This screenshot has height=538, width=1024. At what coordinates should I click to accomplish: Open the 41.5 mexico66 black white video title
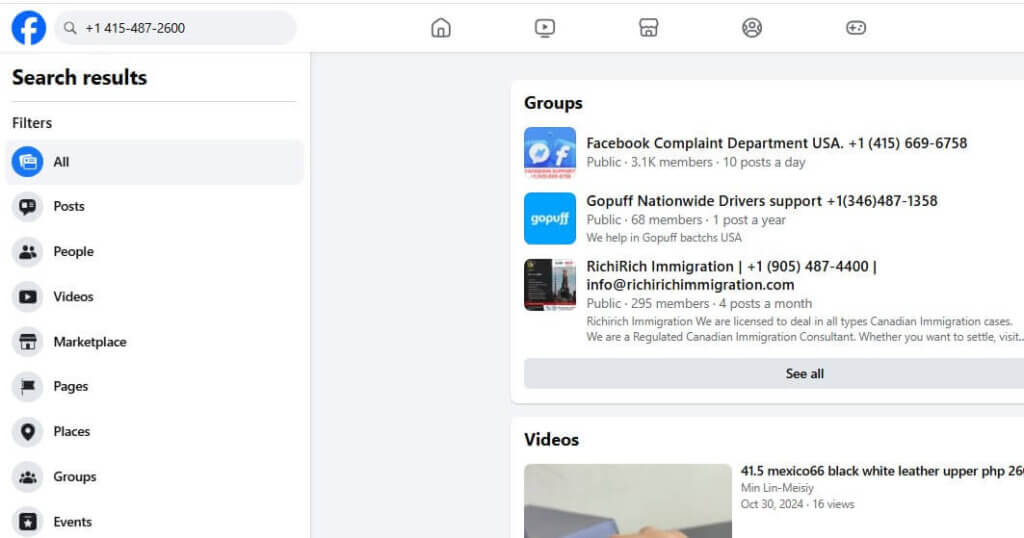[x=882, y=471]
